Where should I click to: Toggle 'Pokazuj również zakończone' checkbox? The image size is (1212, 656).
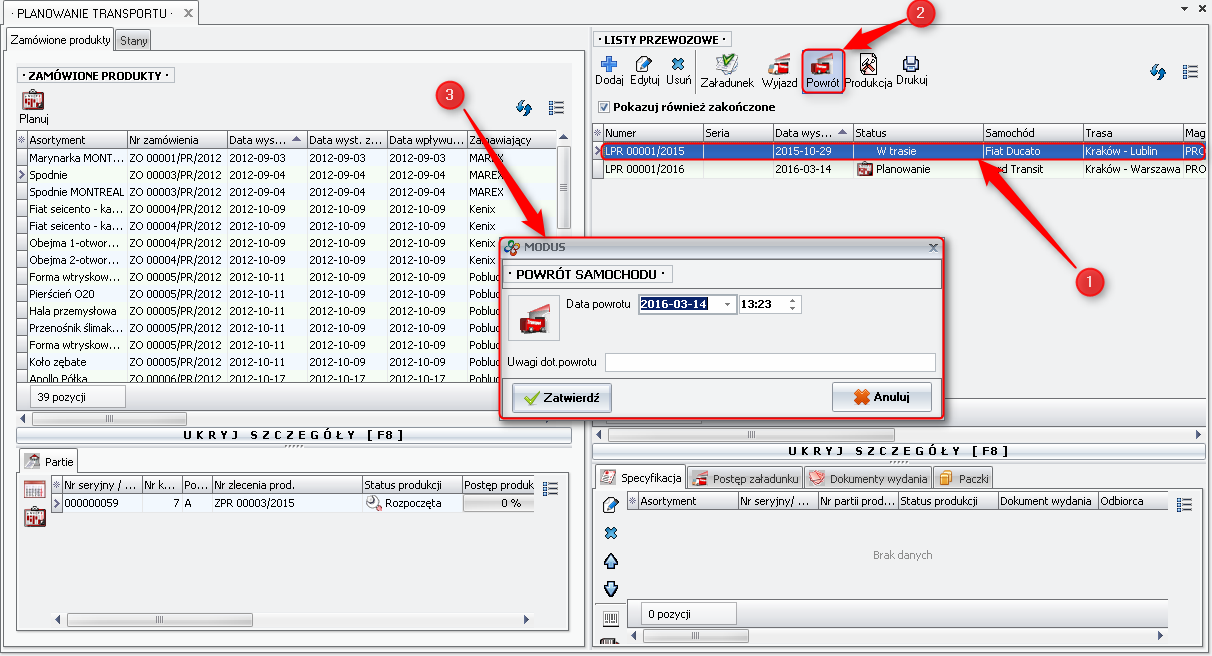603,107
